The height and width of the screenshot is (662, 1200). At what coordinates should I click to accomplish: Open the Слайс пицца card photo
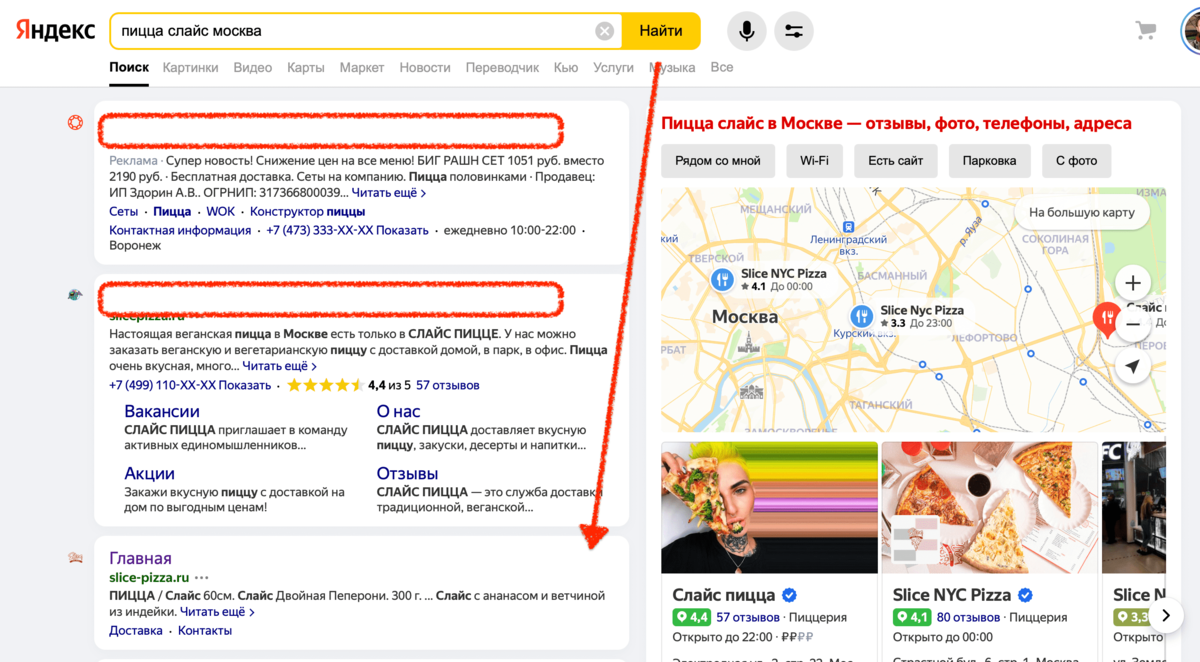click(769, 507)
